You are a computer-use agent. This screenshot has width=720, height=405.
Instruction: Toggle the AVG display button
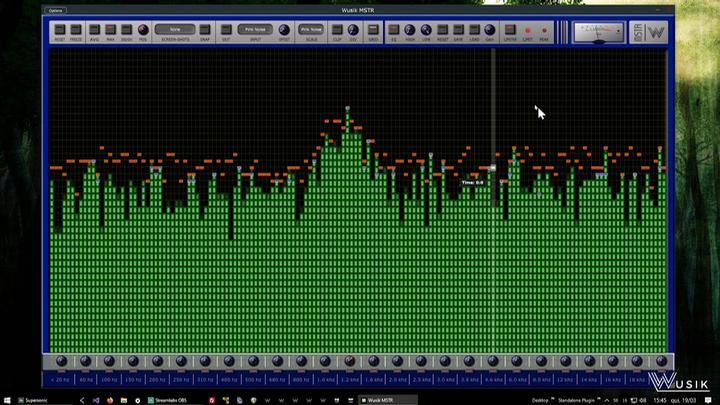coord(94,30)
